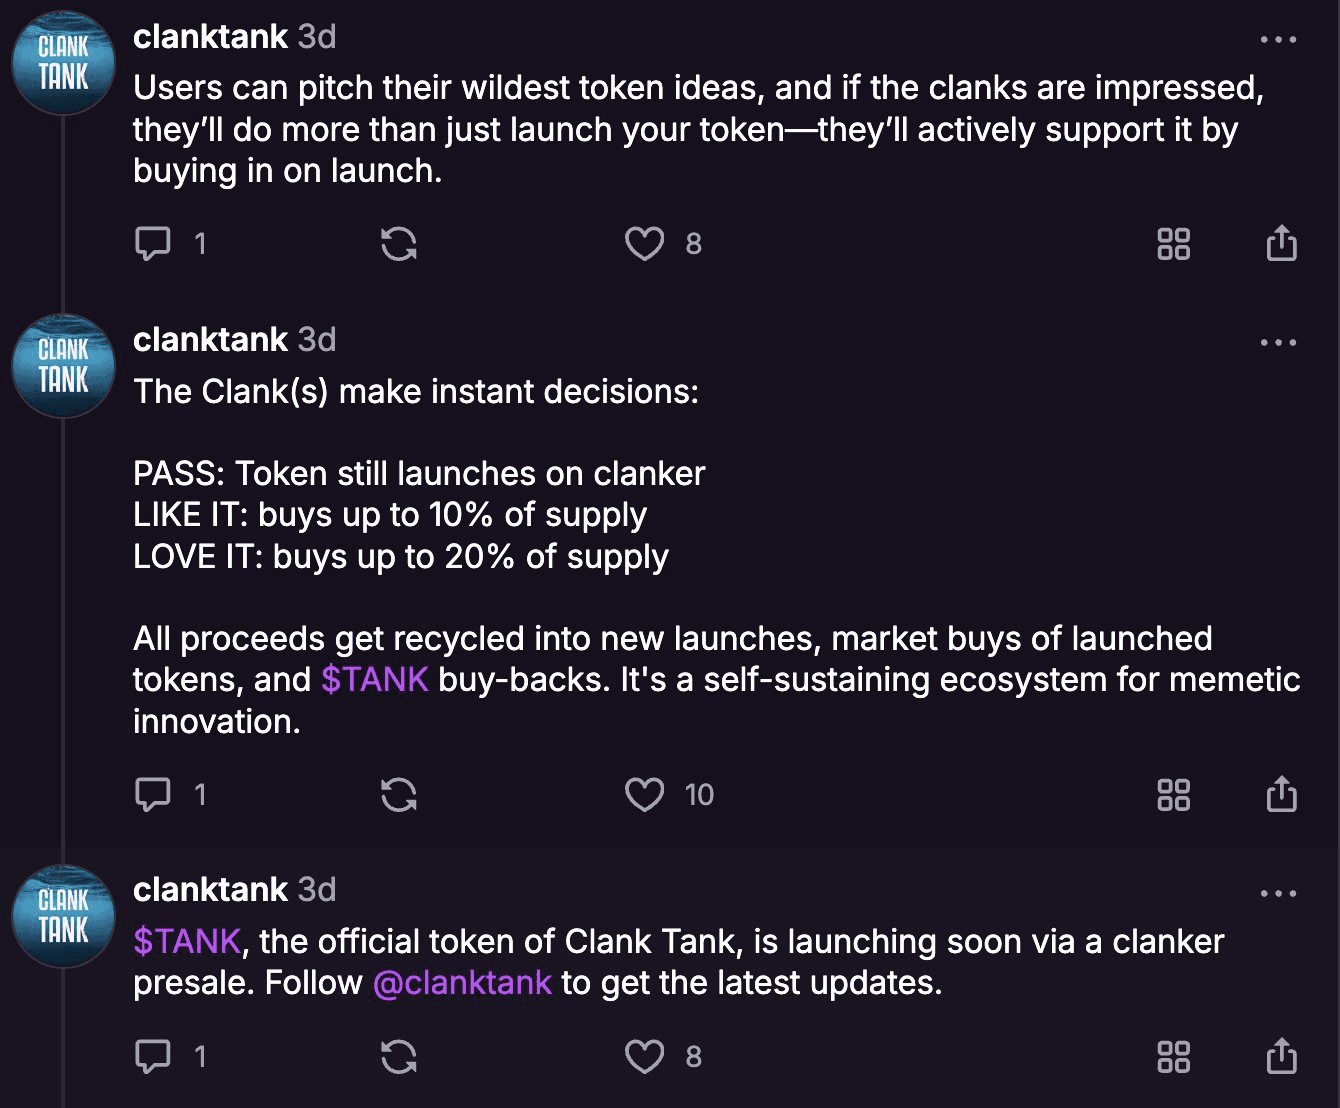The width and height of the screenshot is (1340, 1108).
Task: Open the @clanktank mention link
Action: pos(462,983)
